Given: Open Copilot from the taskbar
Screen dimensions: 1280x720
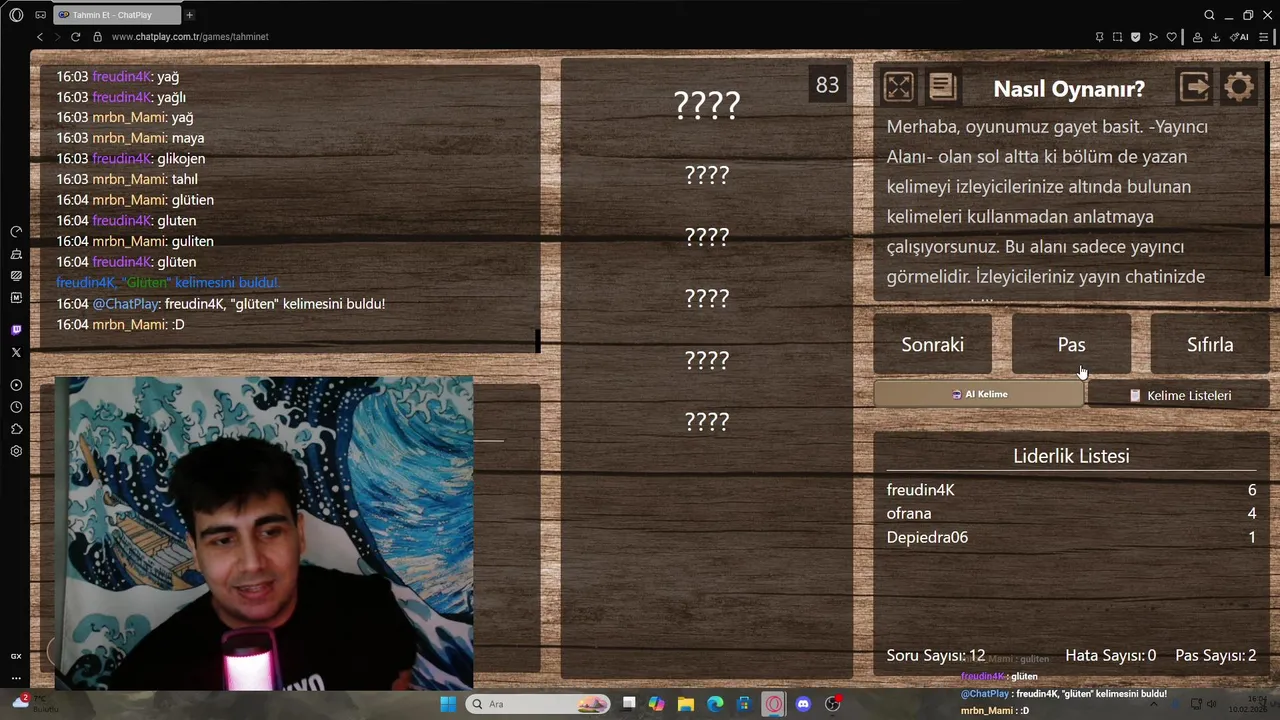Looking at the screenshot, I should [656, 704].
